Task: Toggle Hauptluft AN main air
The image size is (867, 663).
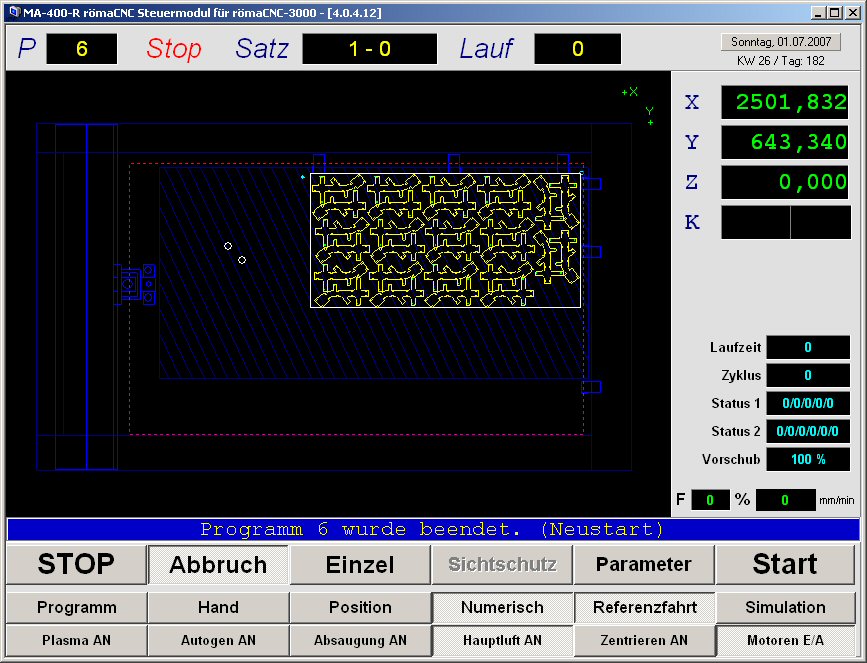Action: [x=502, y=640]
